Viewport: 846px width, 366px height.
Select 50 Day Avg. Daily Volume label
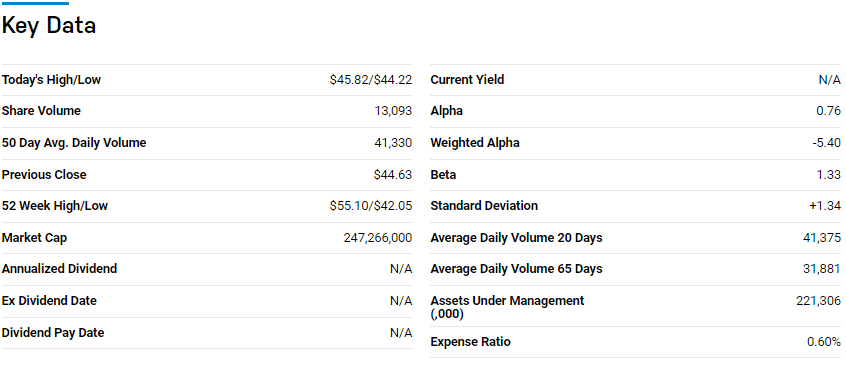74,143
